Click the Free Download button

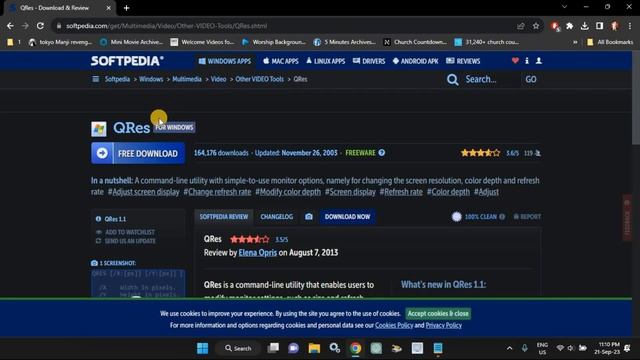coord(138,153)
